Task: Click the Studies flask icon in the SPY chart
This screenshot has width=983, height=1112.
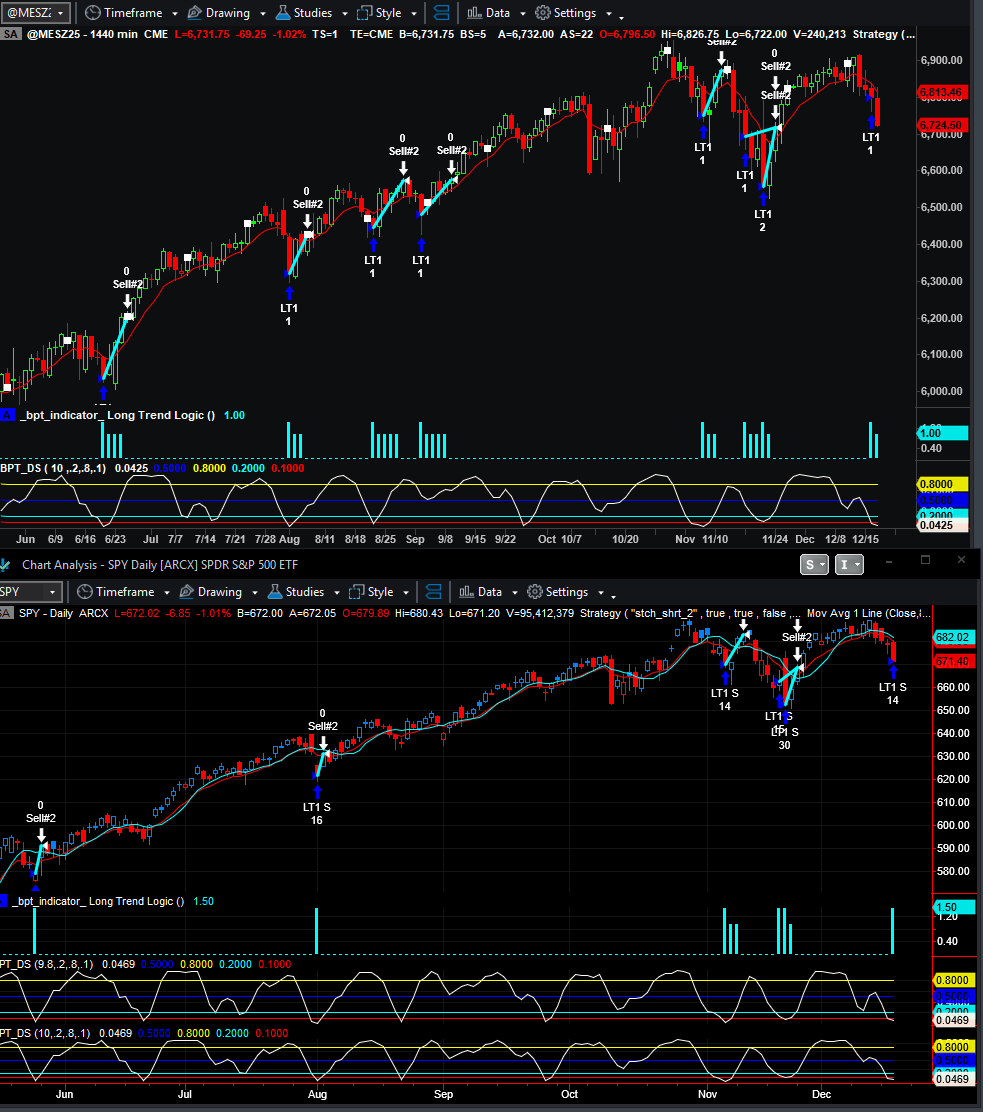Action: (x=275, y=592)
